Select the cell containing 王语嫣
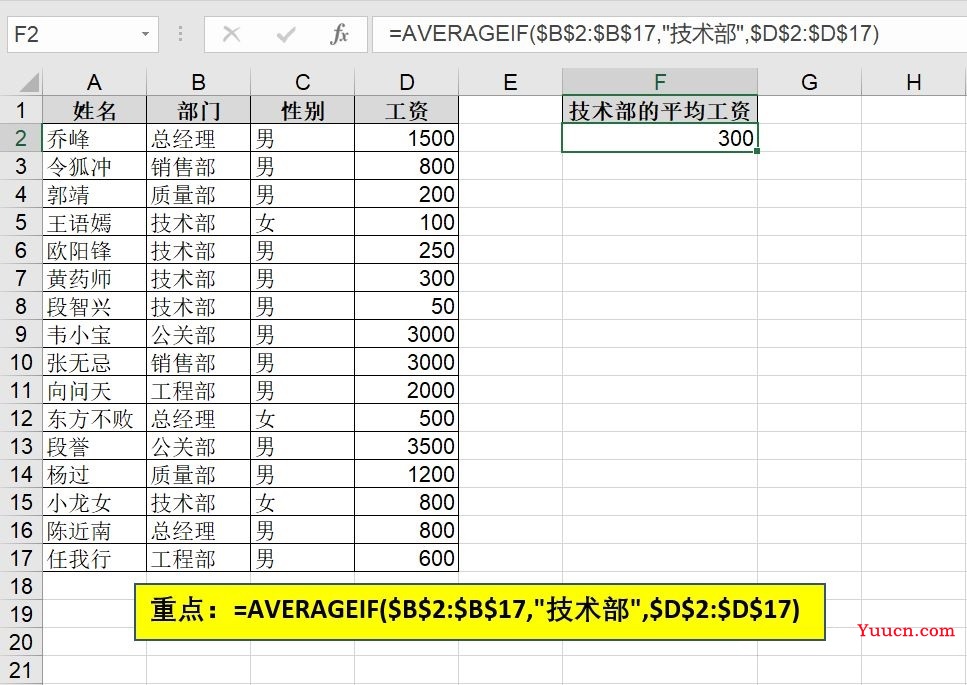The width and height of the screenshot is (967, 685). coord(94,222)
